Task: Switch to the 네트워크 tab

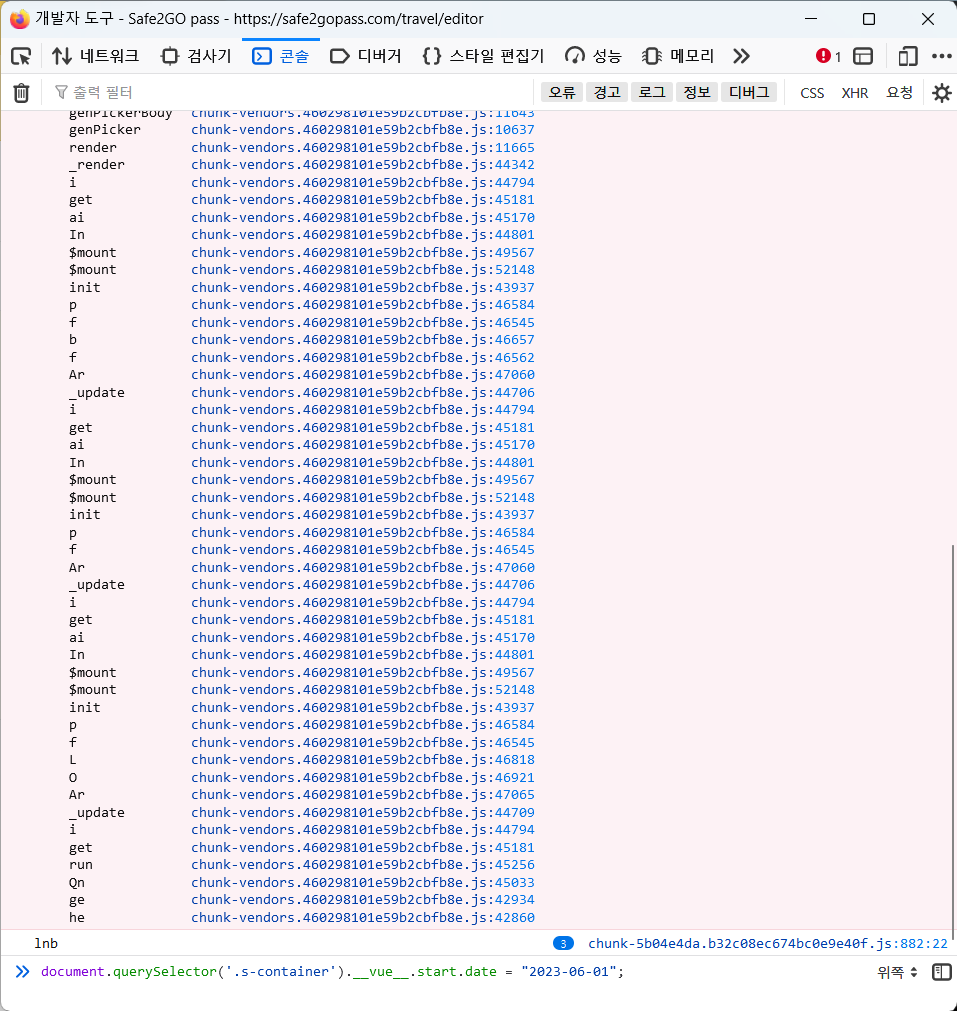Action: tap(95, 56)
